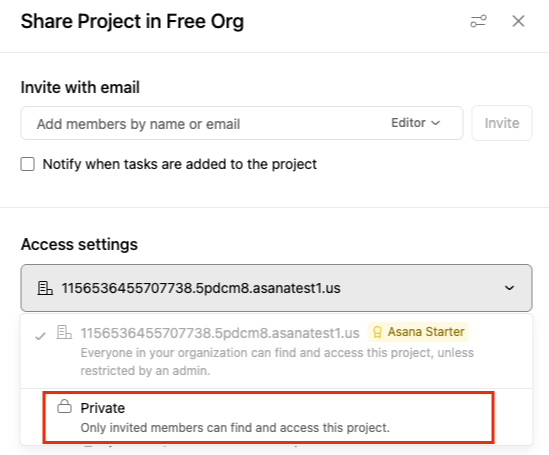
Task: Open the share settings sliders icon
Action: pyautogui.click(x=478, y=21)
